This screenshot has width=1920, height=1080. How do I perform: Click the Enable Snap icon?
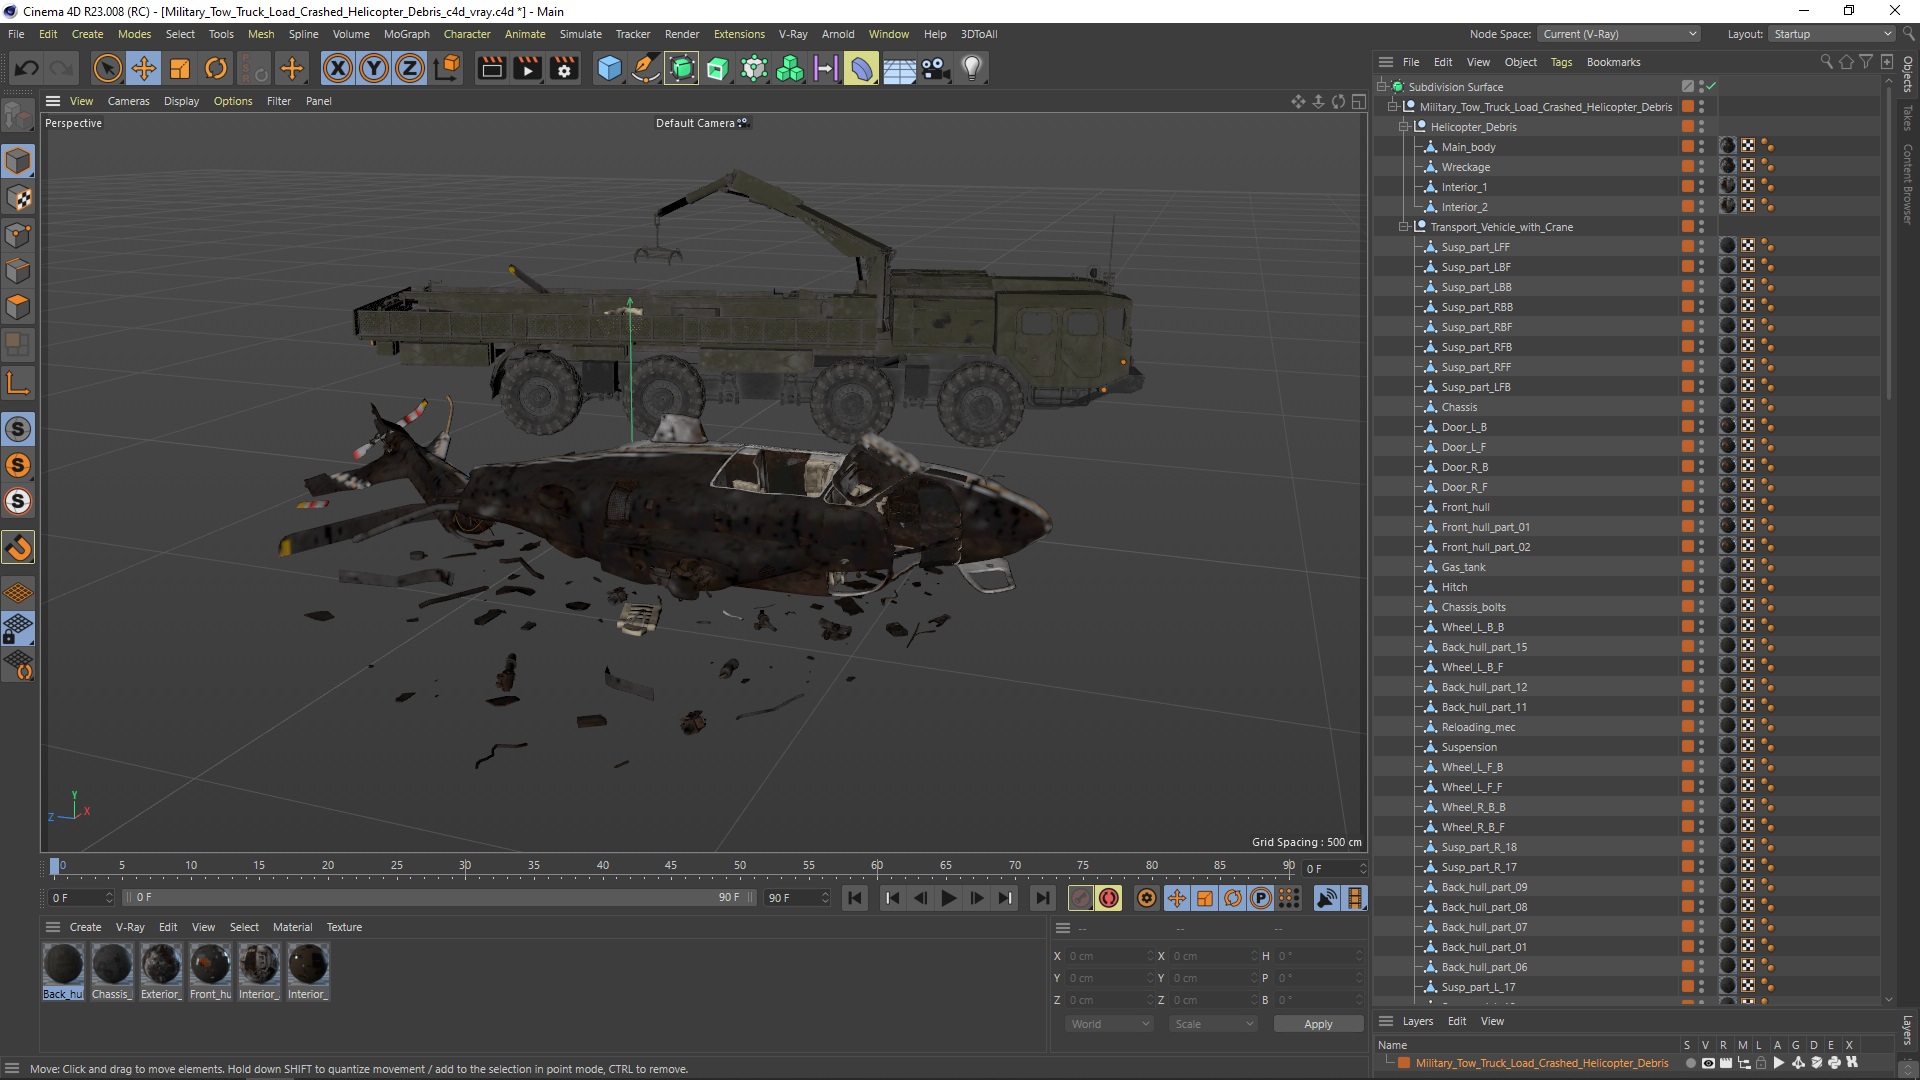click(x=18, y=547)
